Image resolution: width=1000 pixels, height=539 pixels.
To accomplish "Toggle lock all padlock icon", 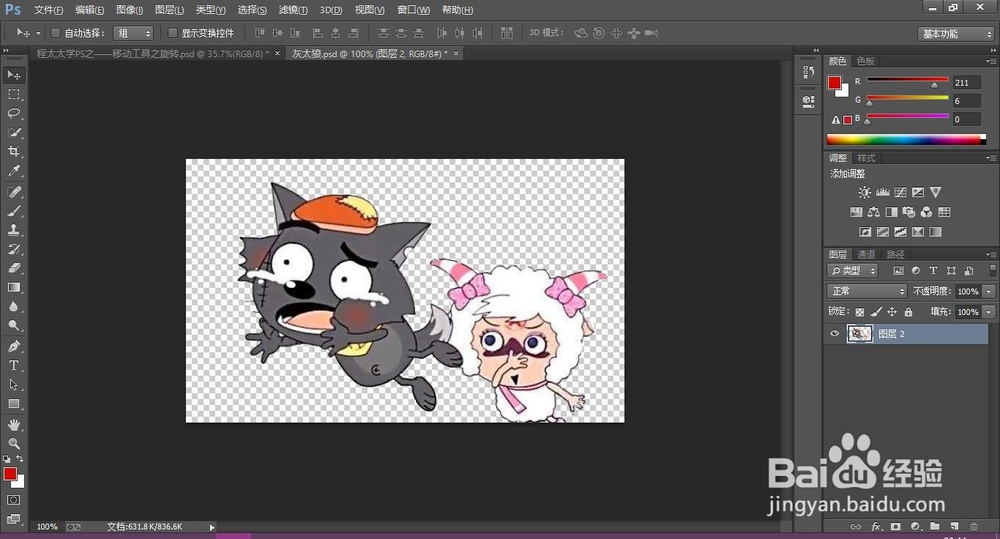I will (x=908, y=312).
